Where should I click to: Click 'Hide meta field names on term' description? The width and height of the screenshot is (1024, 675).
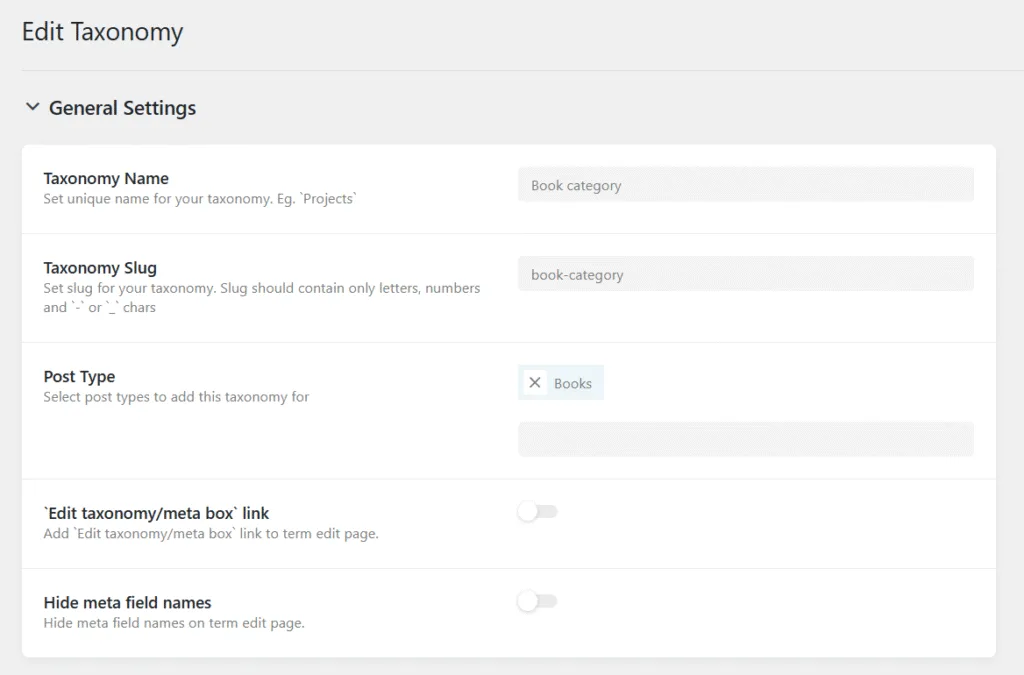(174, 623)
